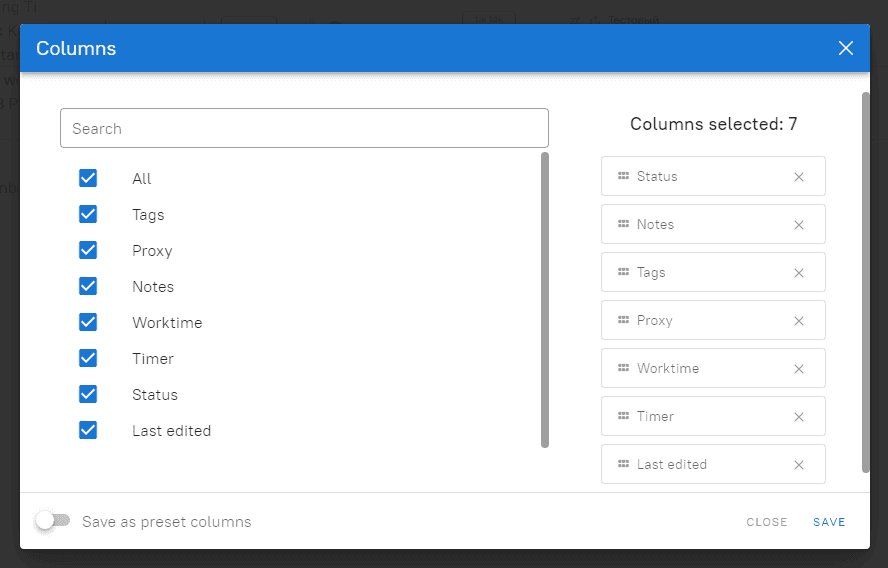
Task: Remove Status from selected columns
Action: click(798, 177)
